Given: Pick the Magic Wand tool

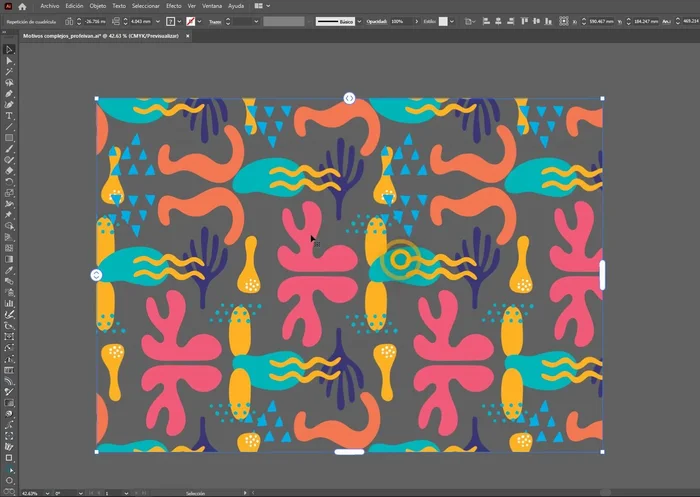Looking at the screenshot, I should click(9, 71).
